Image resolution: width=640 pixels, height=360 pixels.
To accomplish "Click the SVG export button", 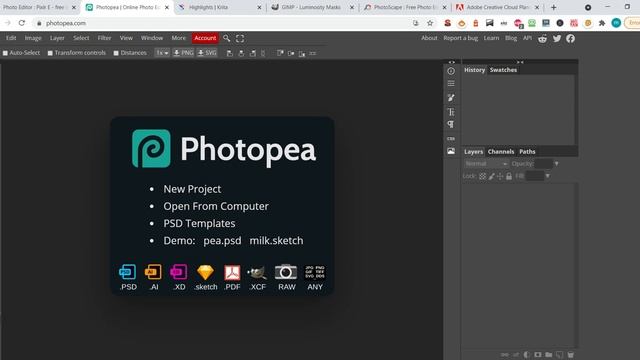I will [207, 53].
